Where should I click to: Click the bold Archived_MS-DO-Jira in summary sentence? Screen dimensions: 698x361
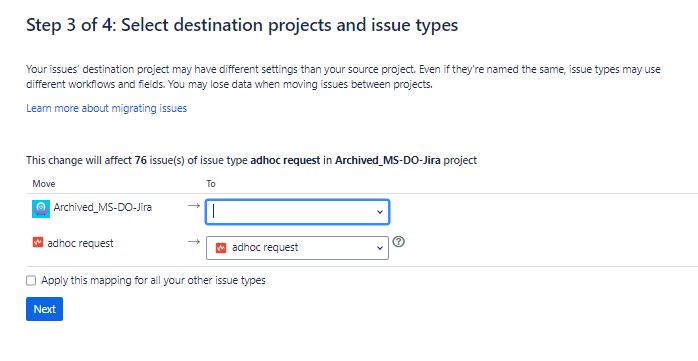tap(388, 160)
